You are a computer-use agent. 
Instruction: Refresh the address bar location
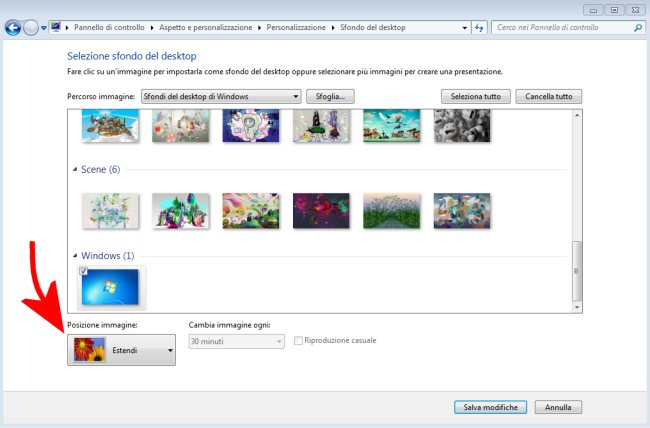[x=479, y=28]
